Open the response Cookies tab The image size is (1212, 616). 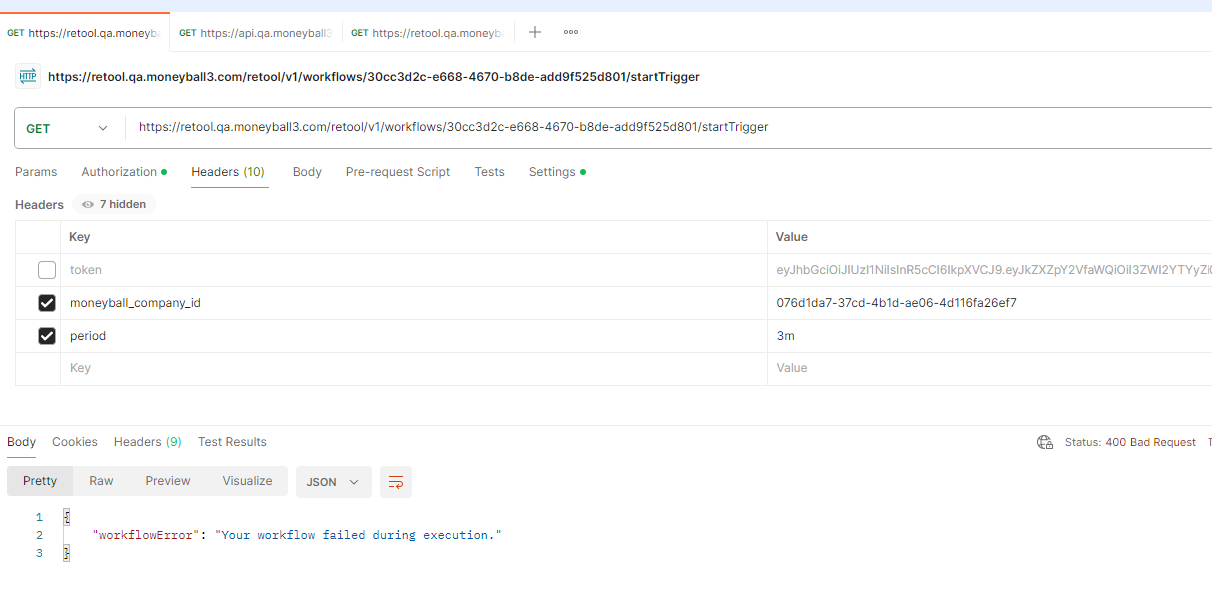coord(75,442)
